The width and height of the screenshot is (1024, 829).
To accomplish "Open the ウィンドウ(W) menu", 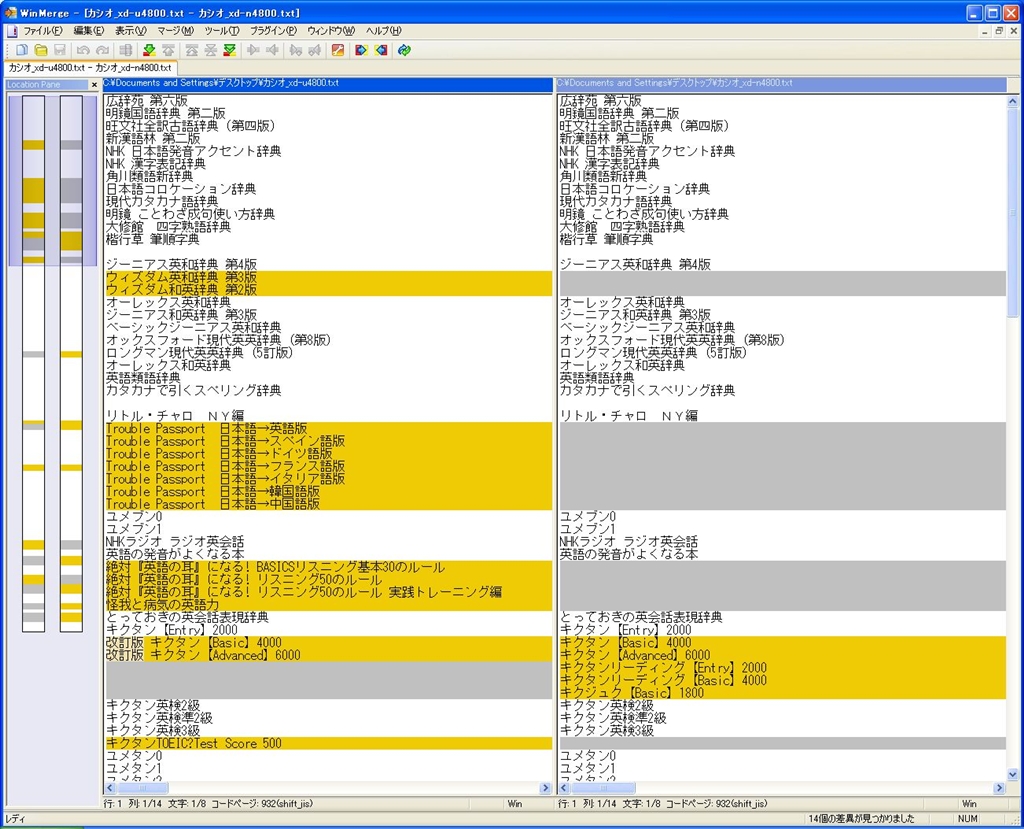I will [x=331, y=31].
